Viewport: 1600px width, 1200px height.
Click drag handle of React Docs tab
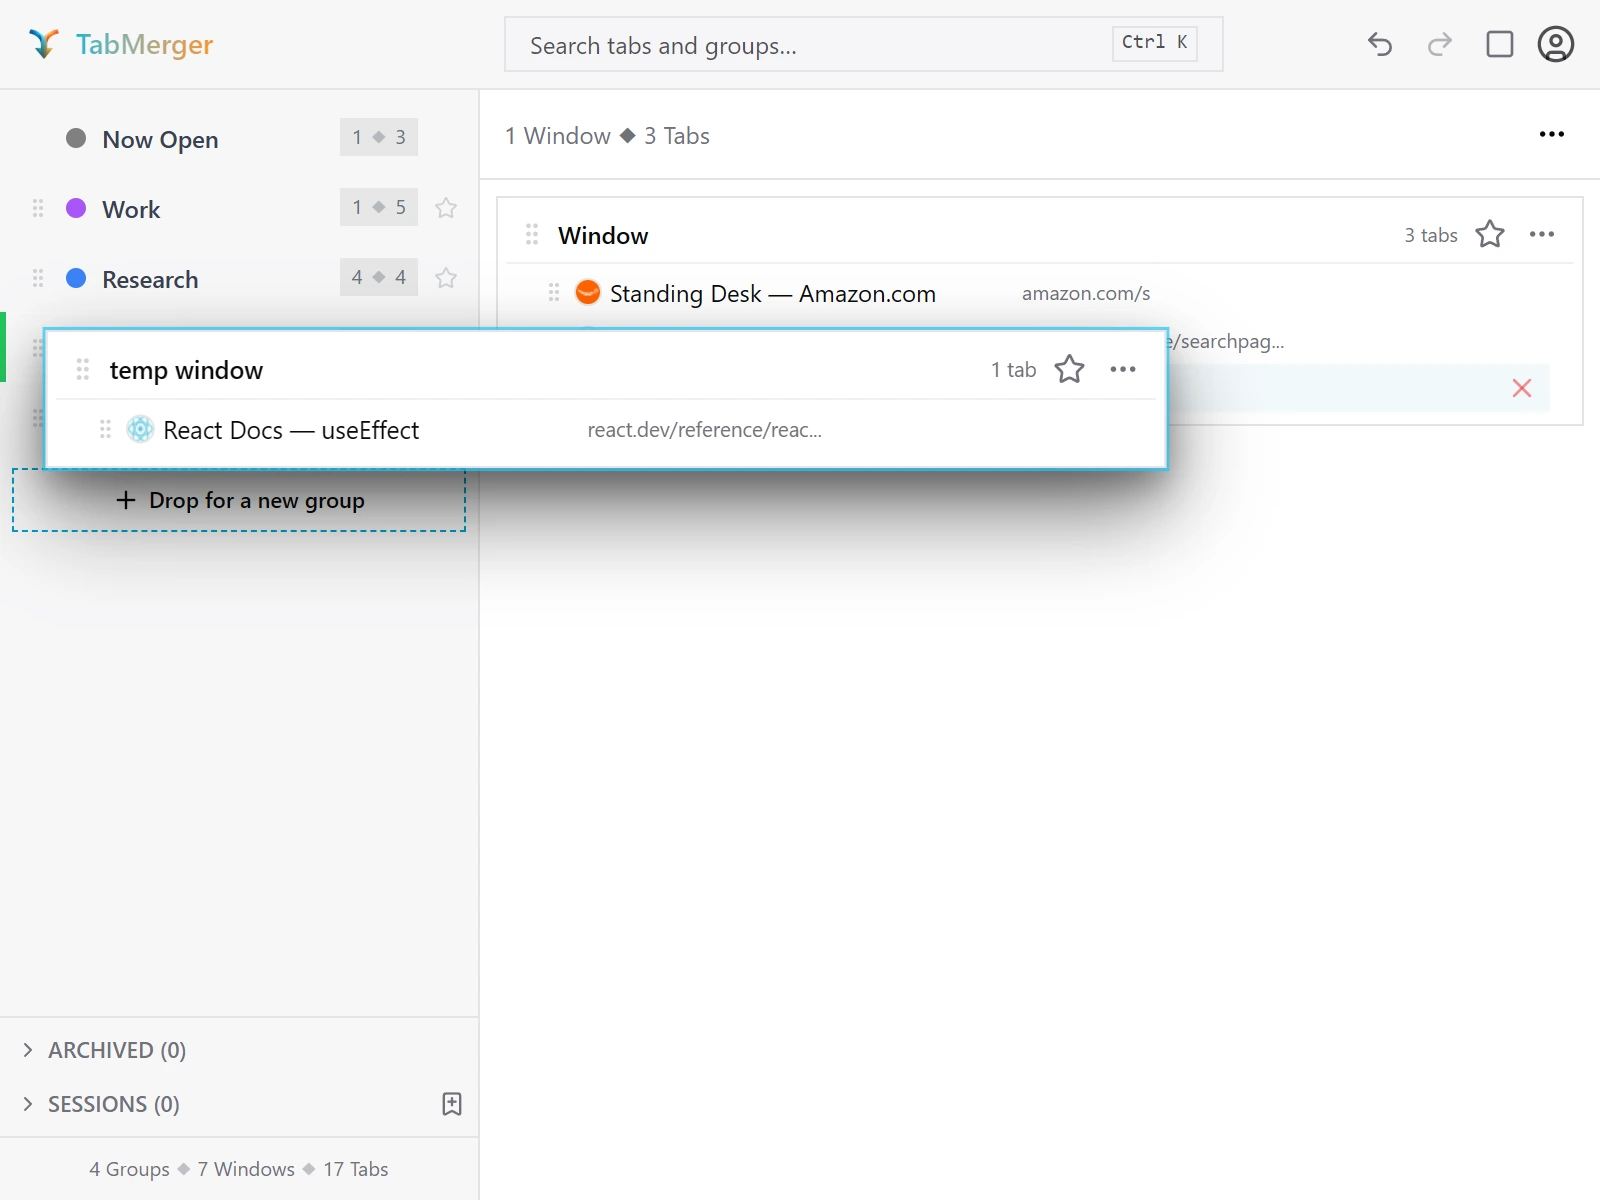[x=105, y=429]
